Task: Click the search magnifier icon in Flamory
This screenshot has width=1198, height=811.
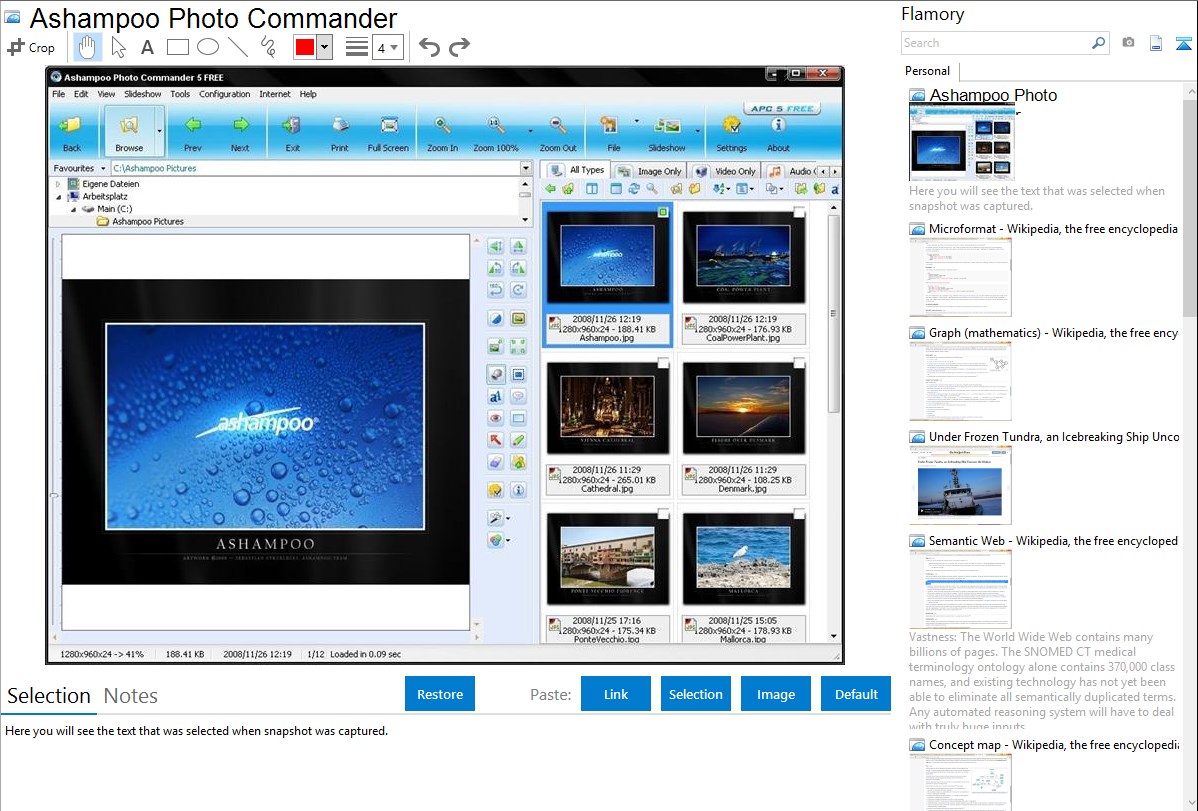Action: click(x=1099, y=43)
